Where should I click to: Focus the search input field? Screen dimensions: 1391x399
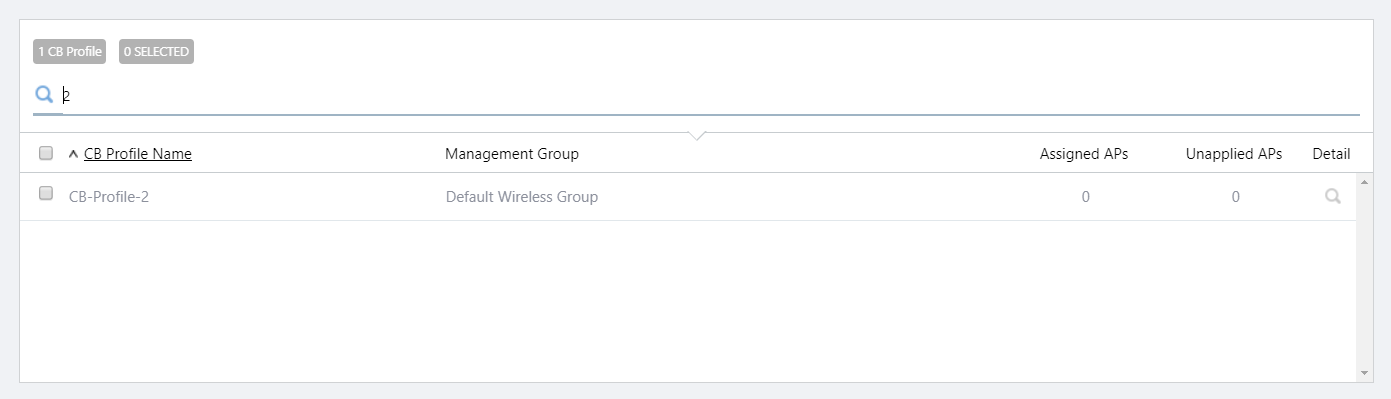tap(710, 96)
